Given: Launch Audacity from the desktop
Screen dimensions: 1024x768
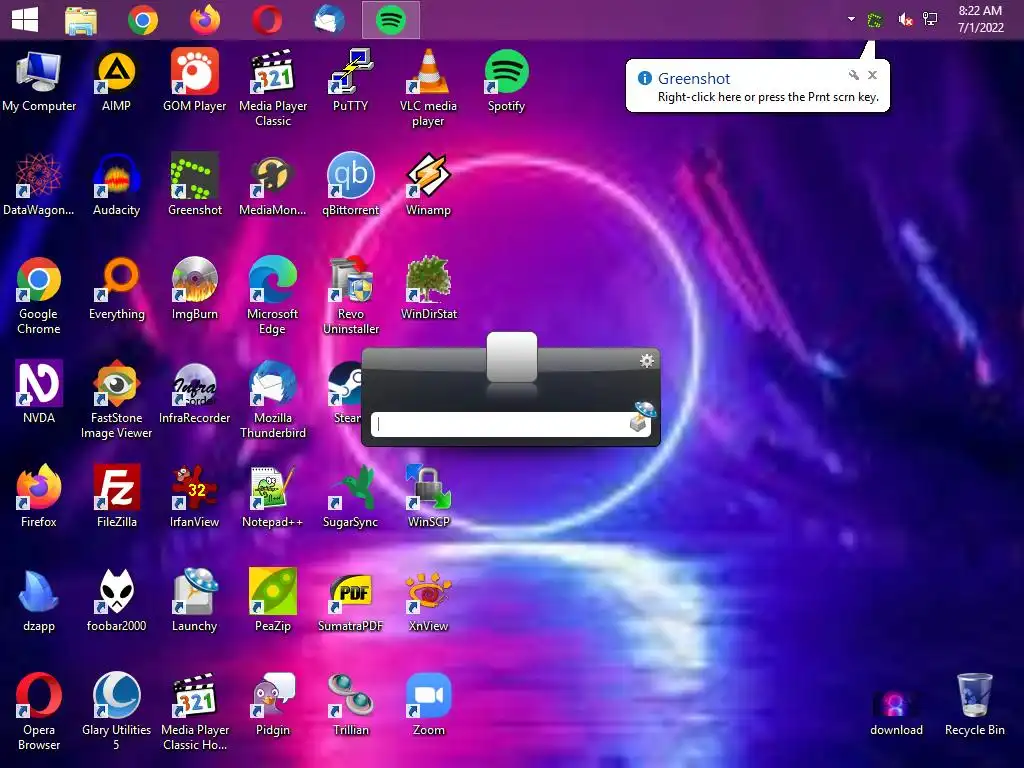Looking at the screenshot, I should 116,185.
